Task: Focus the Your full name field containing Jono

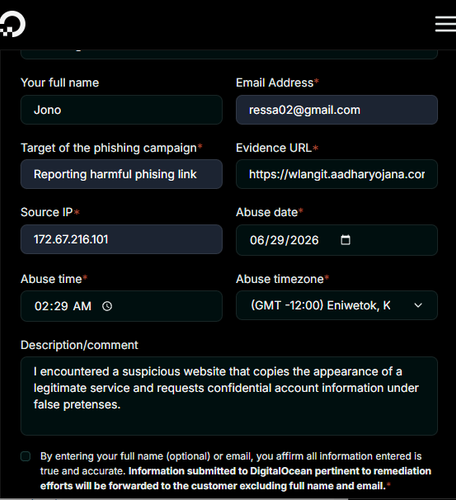Action: (x=121, y=110)
